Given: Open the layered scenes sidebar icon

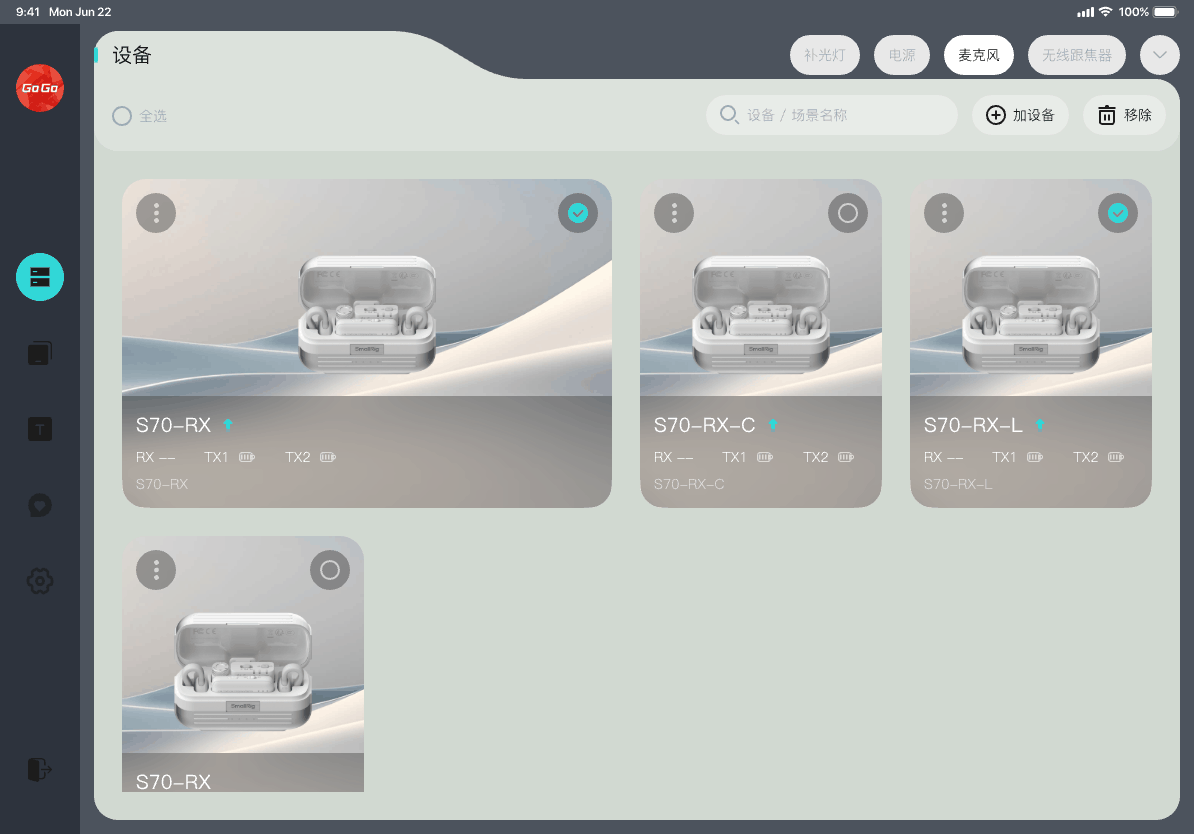Looking at the screenshot, I should click(40, 353).
